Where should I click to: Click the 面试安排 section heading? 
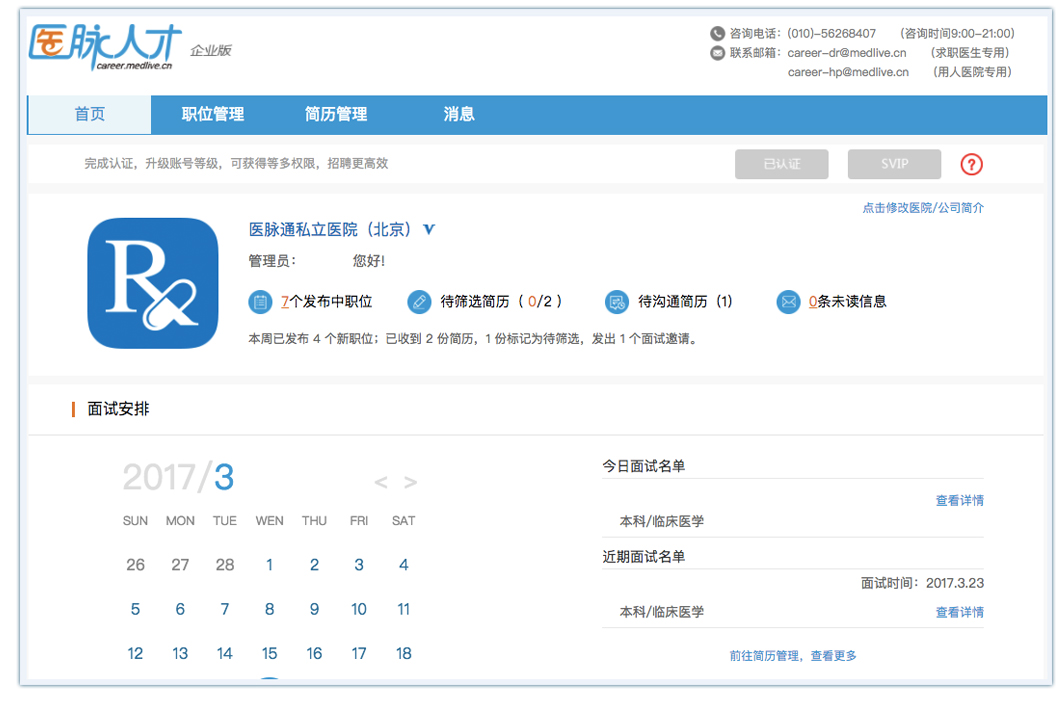coord(118,409)
